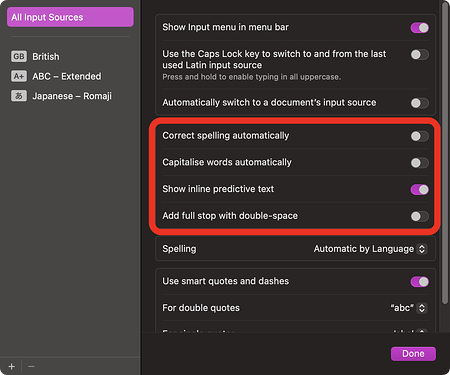Click the Done button
This screenshot has height=375, width=450.
pos(413,354)
